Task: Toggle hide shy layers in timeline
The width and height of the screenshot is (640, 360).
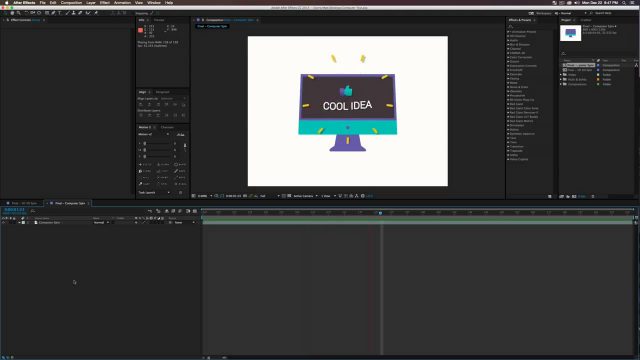Action: coord(167,211)
